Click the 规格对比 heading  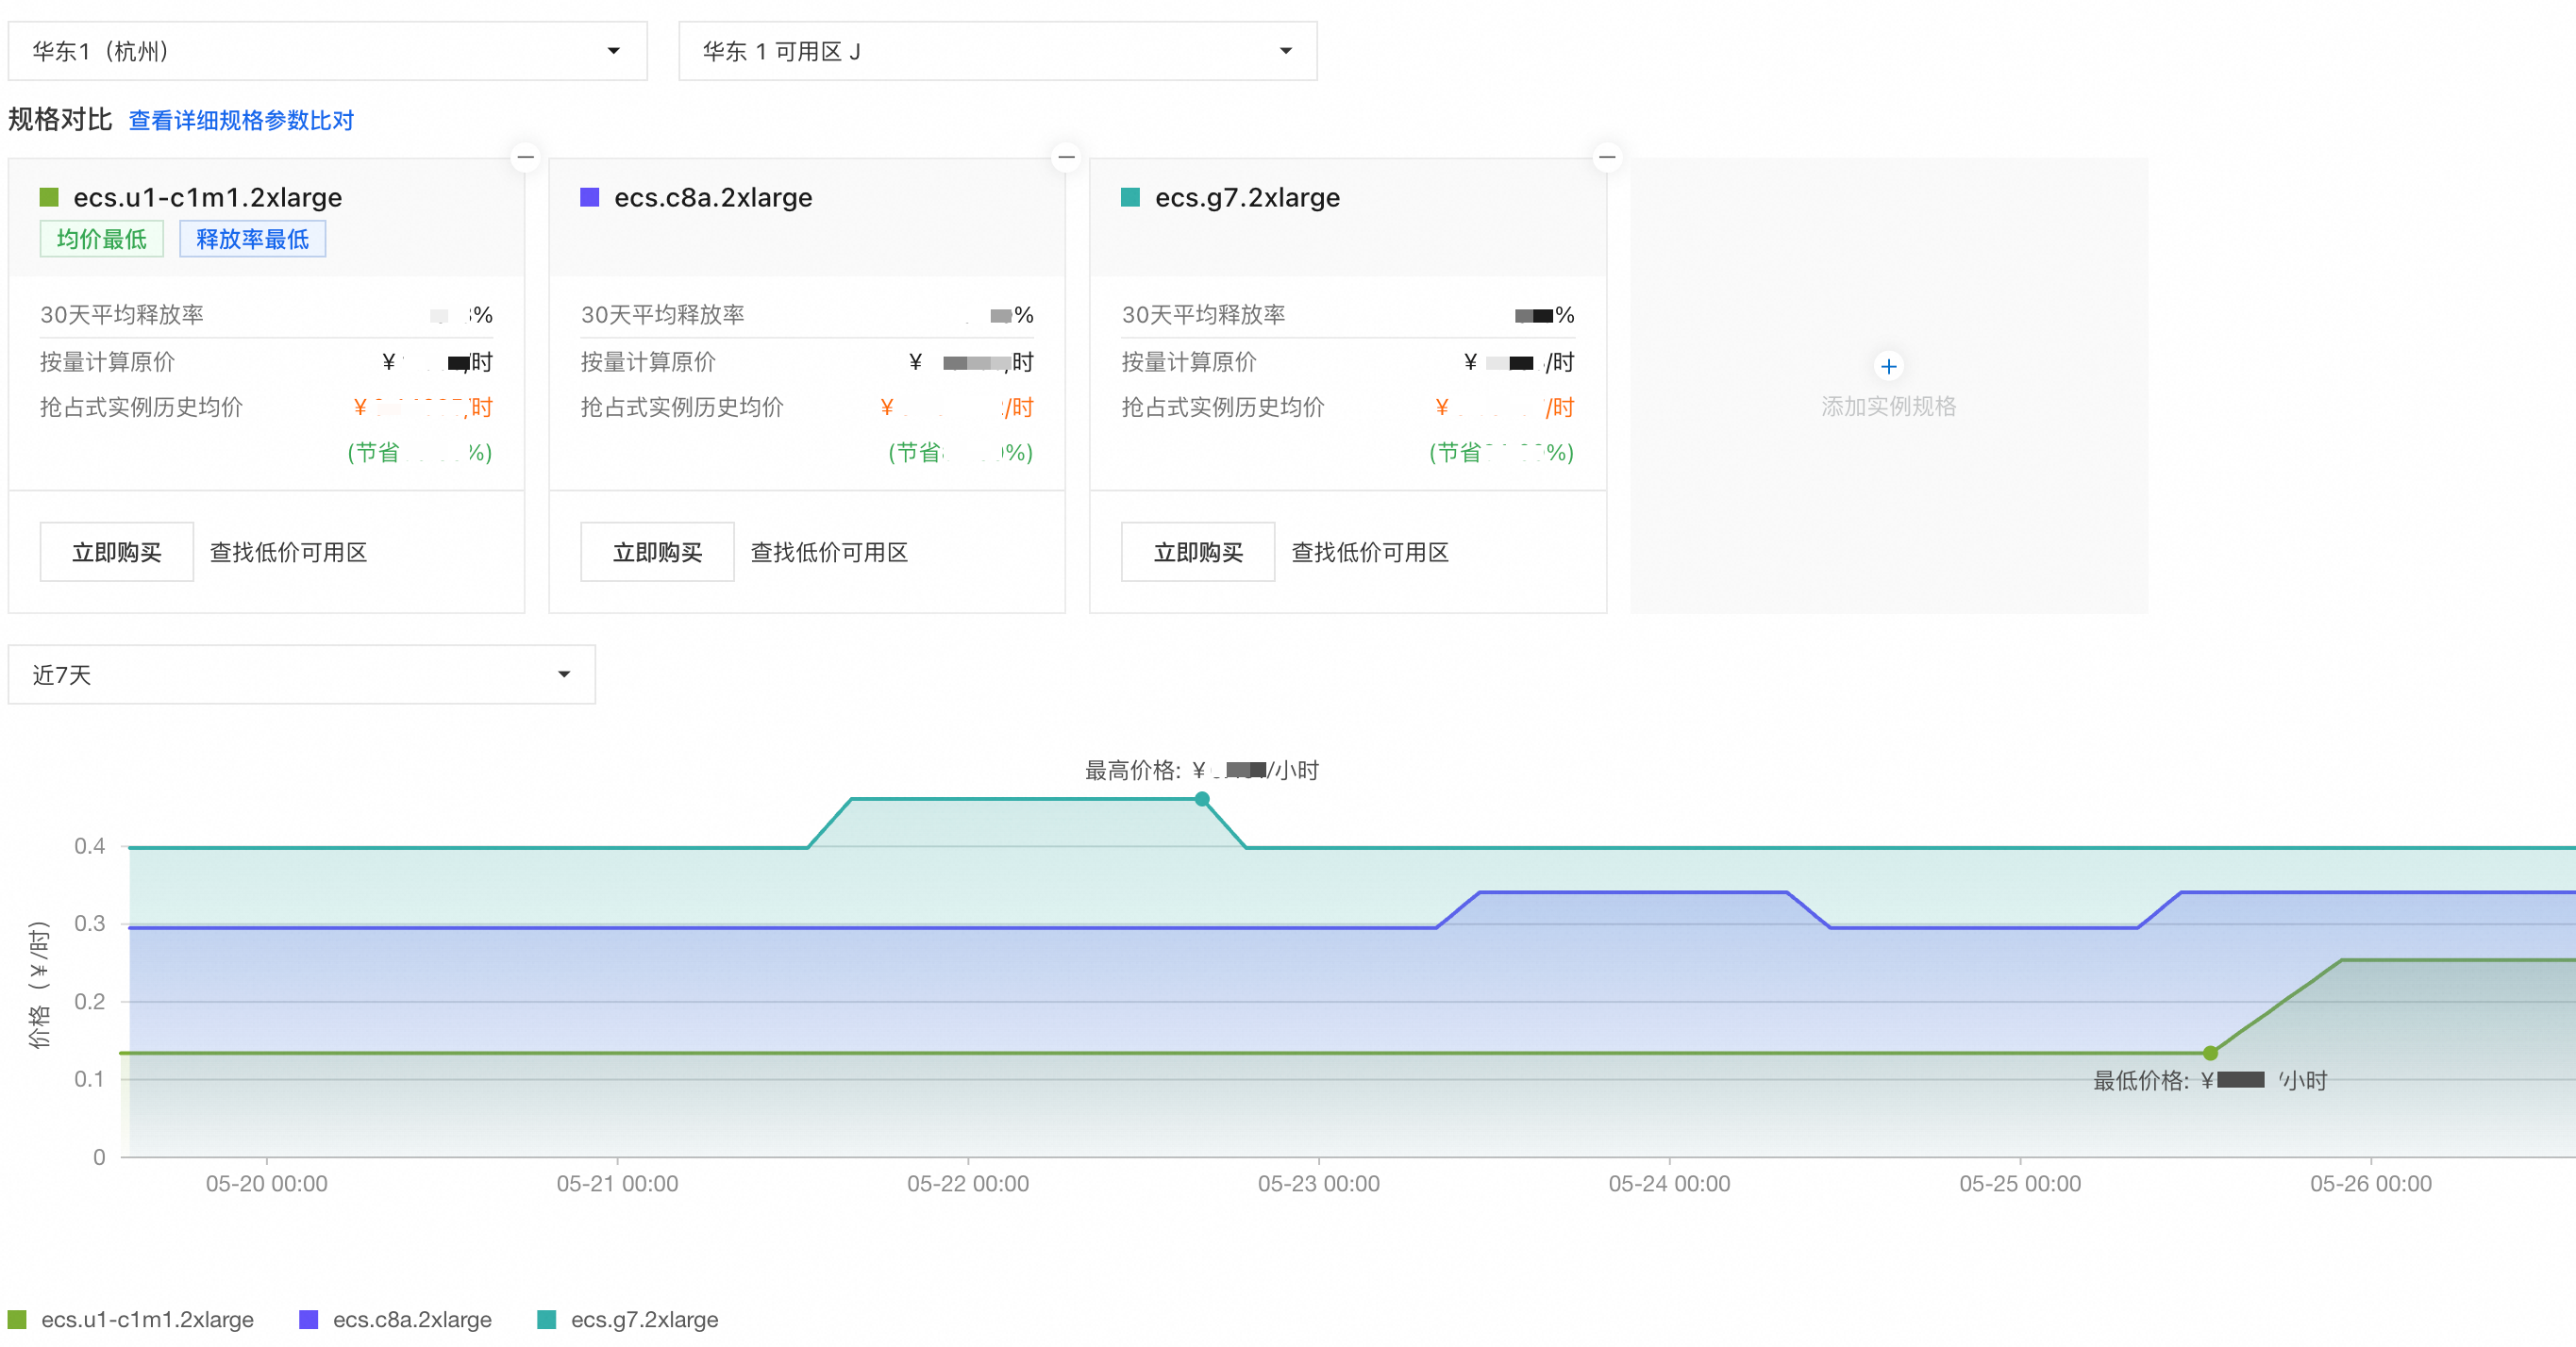tap(60, 119)
